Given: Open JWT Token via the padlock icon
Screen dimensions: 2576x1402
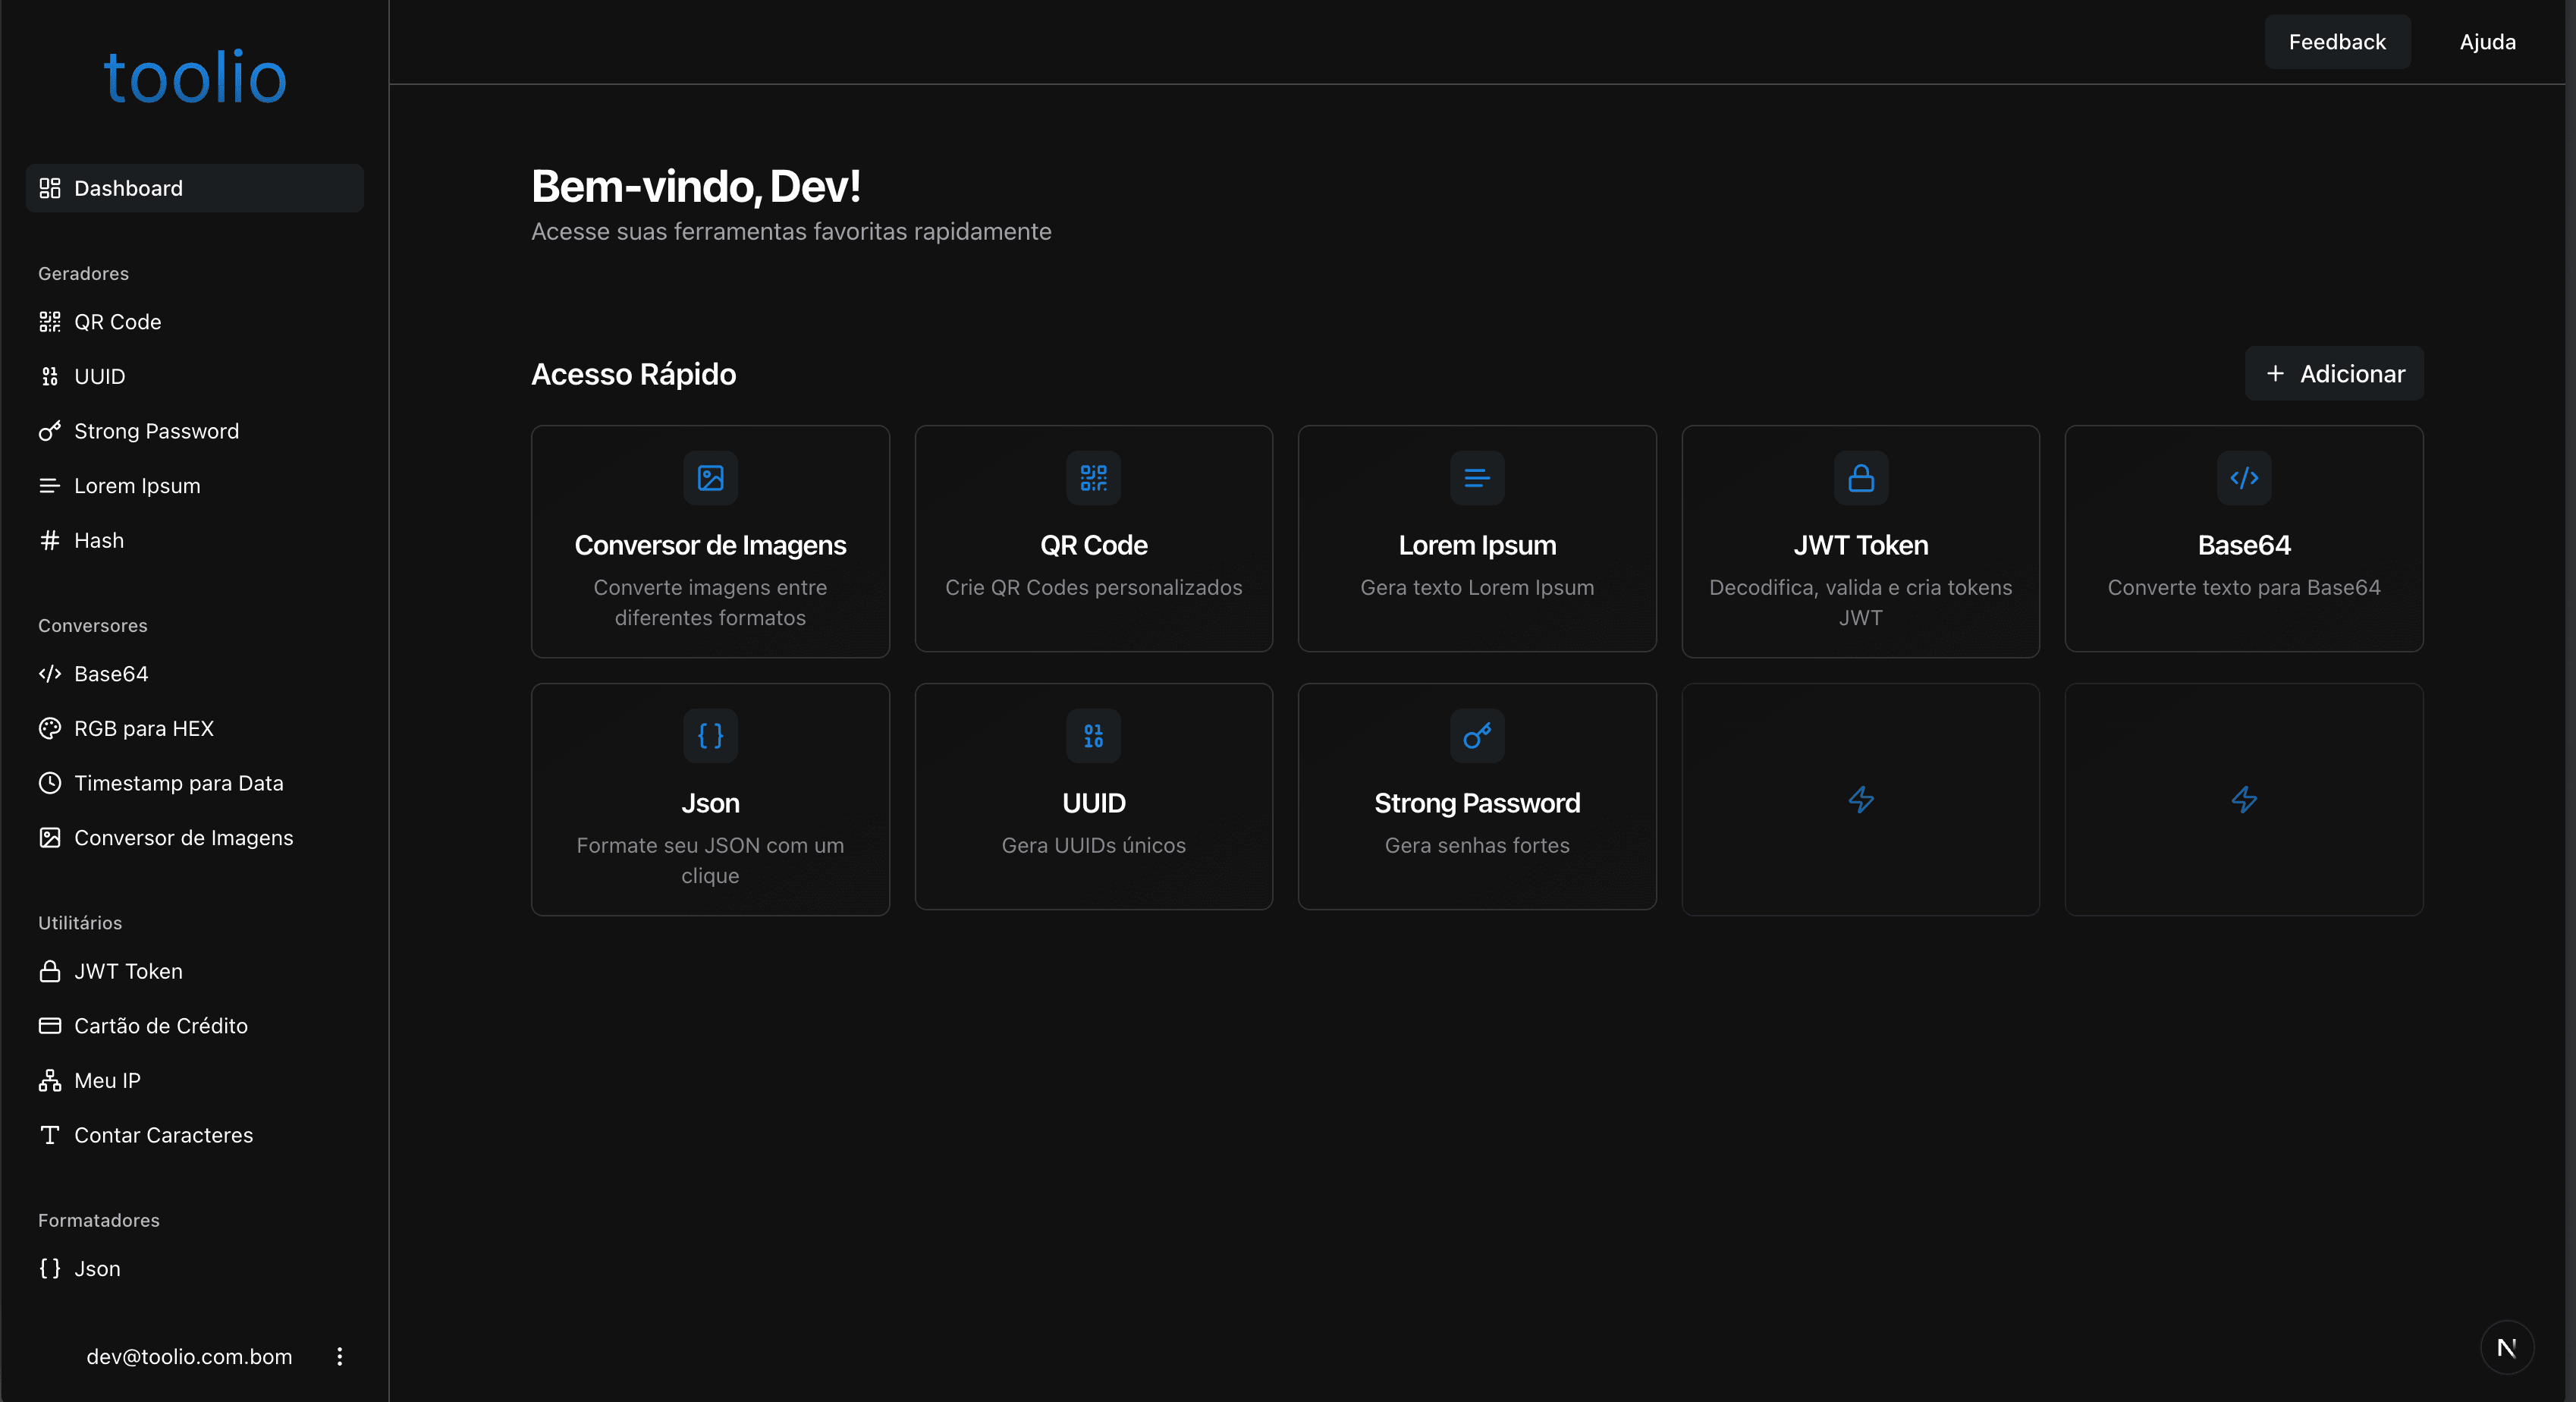Looking at the screenshot, I should 50,970.
